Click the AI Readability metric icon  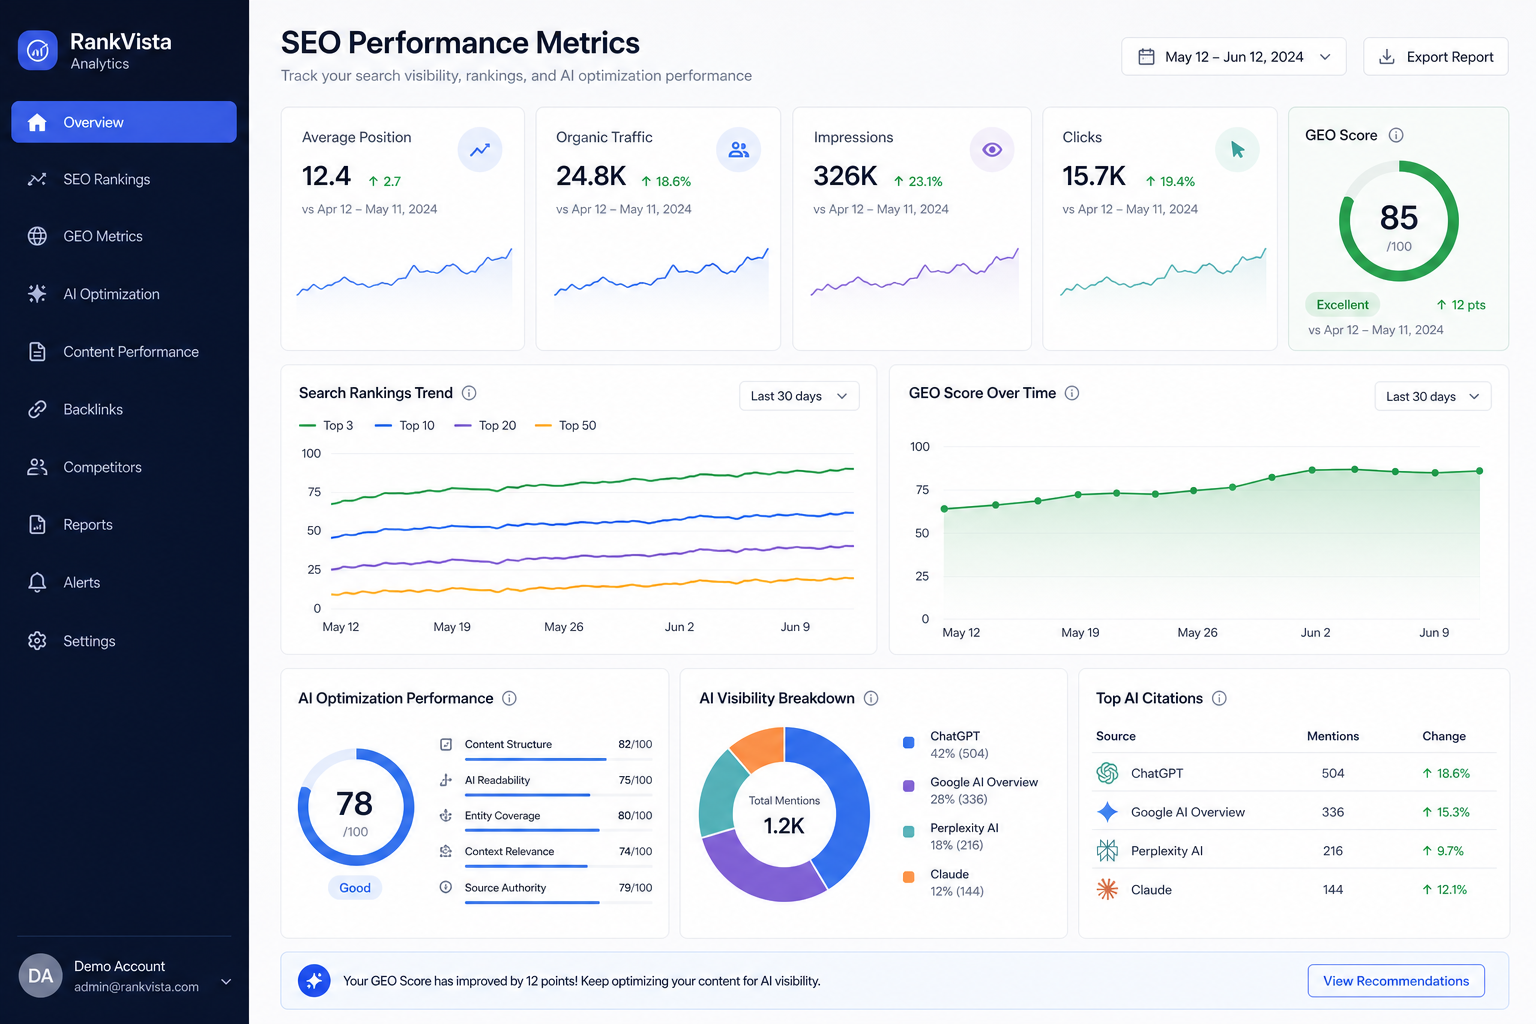click(446, 780)
